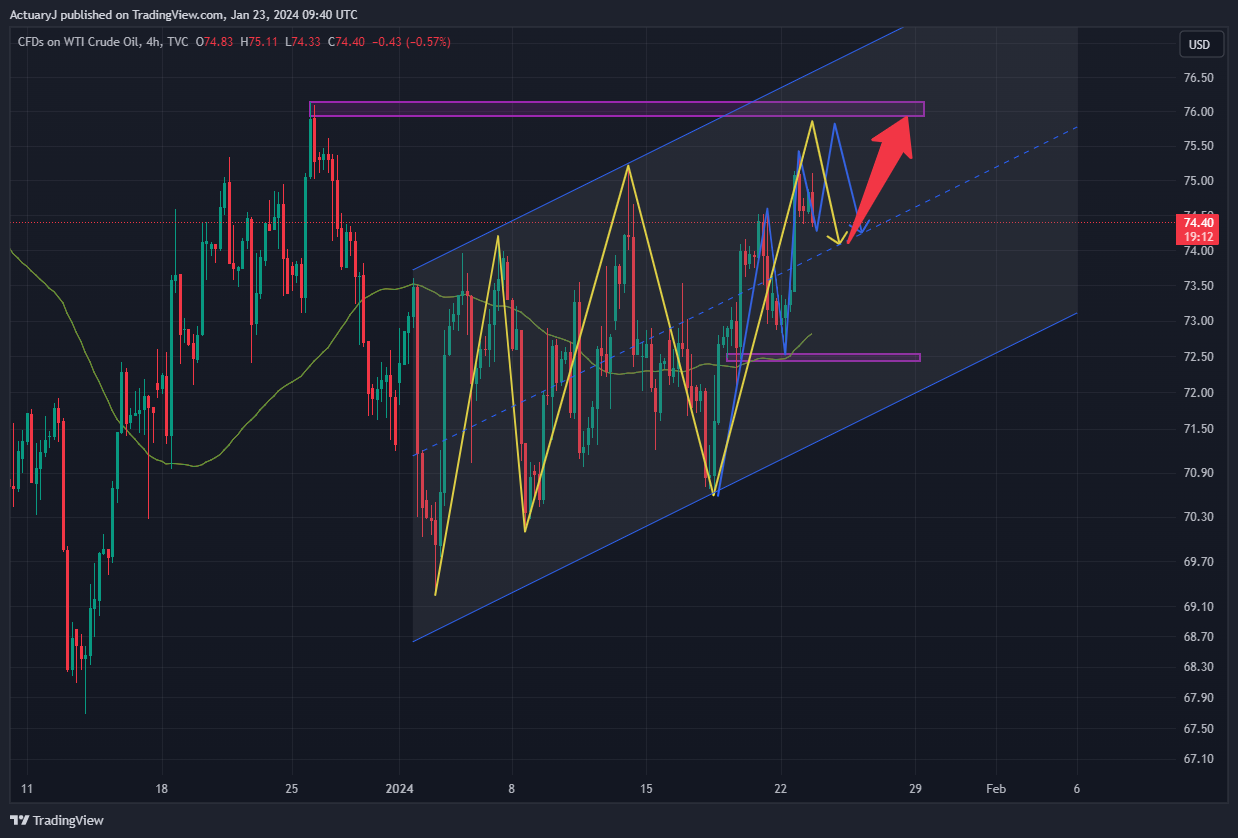The image size is (1238, 838).
Task: Click the date label 22 on time axis
Action: click(781, 789)
